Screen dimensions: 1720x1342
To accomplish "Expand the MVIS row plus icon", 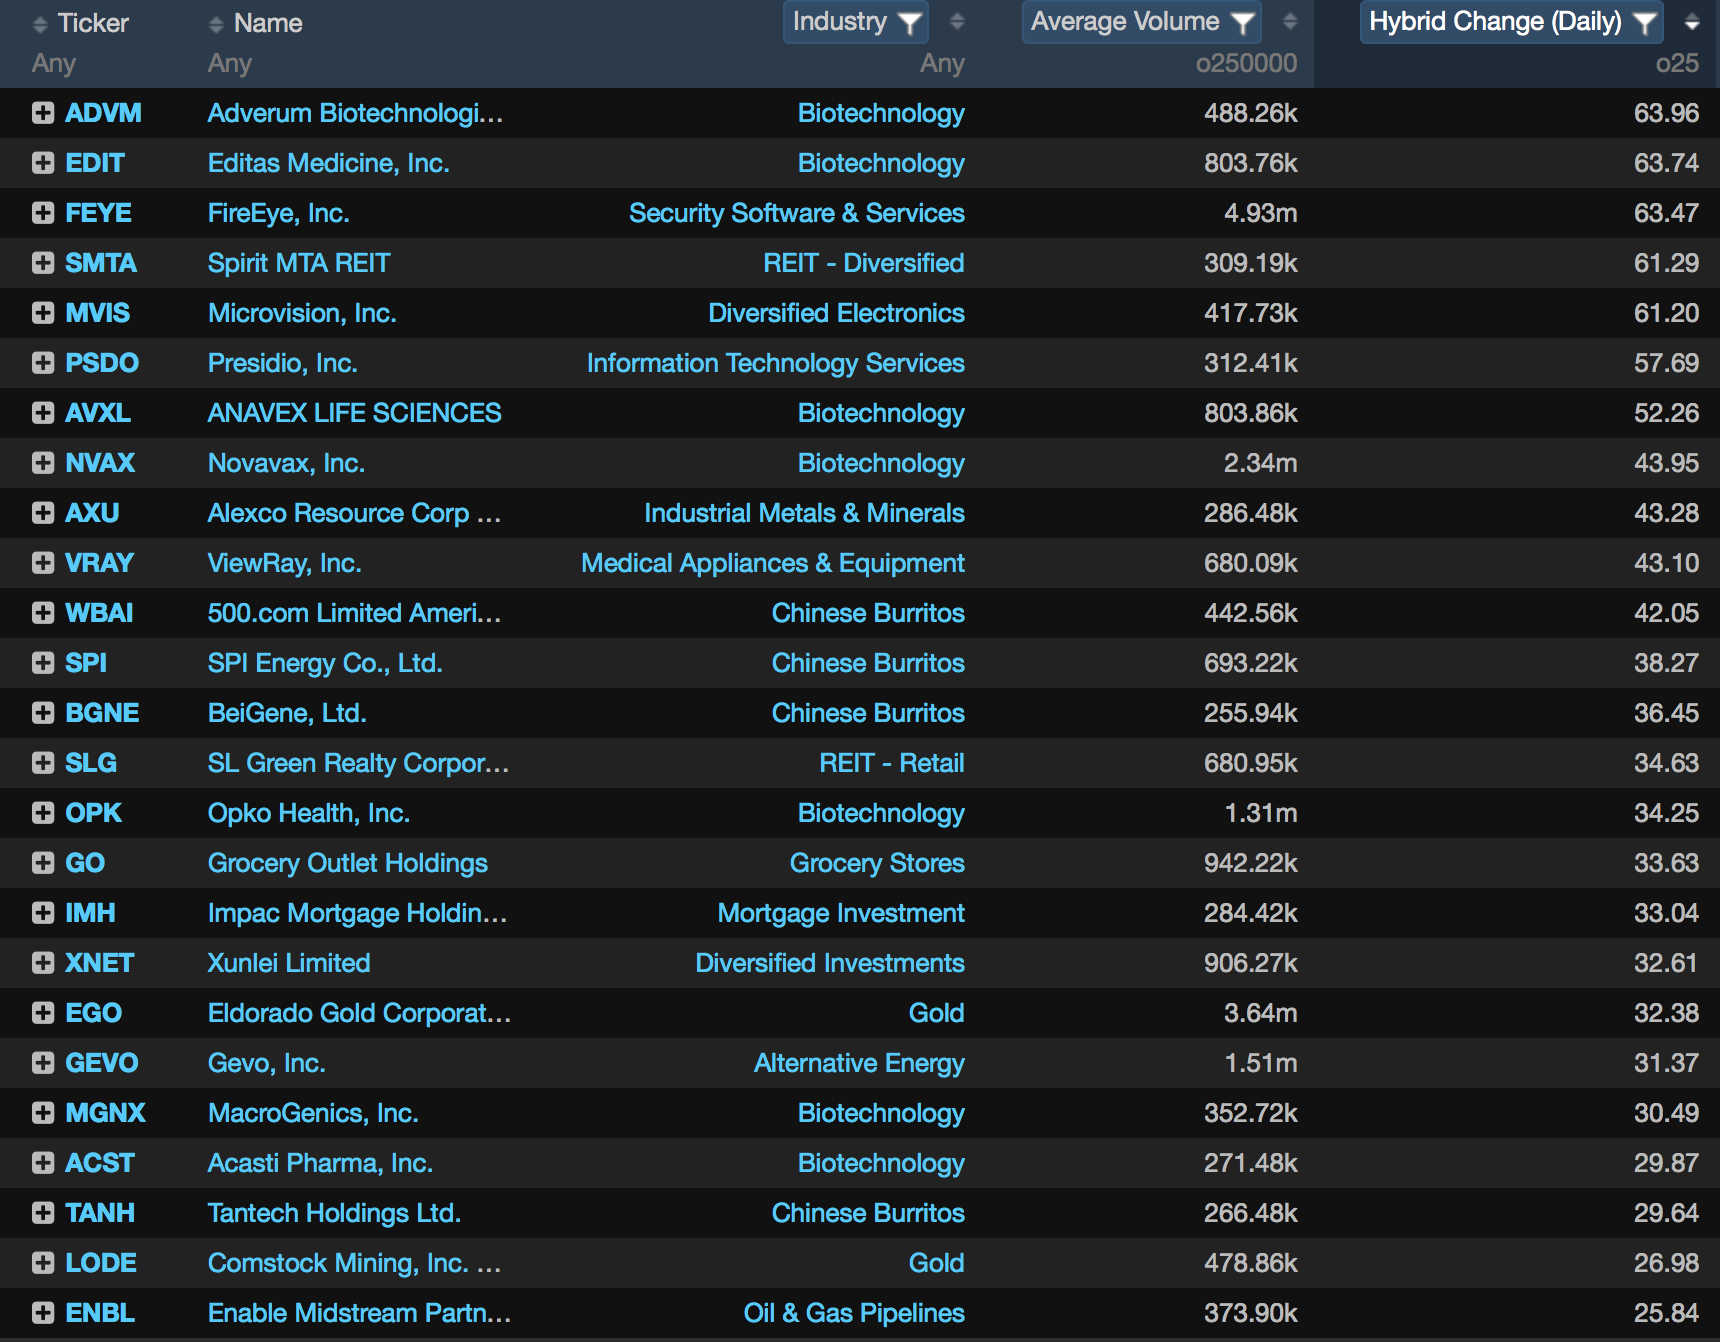I will coord(43,313).
